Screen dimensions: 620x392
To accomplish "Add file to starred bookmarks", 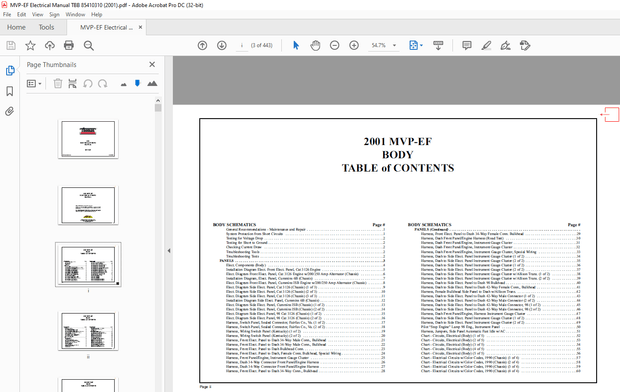I will click(x=30, y=45).
